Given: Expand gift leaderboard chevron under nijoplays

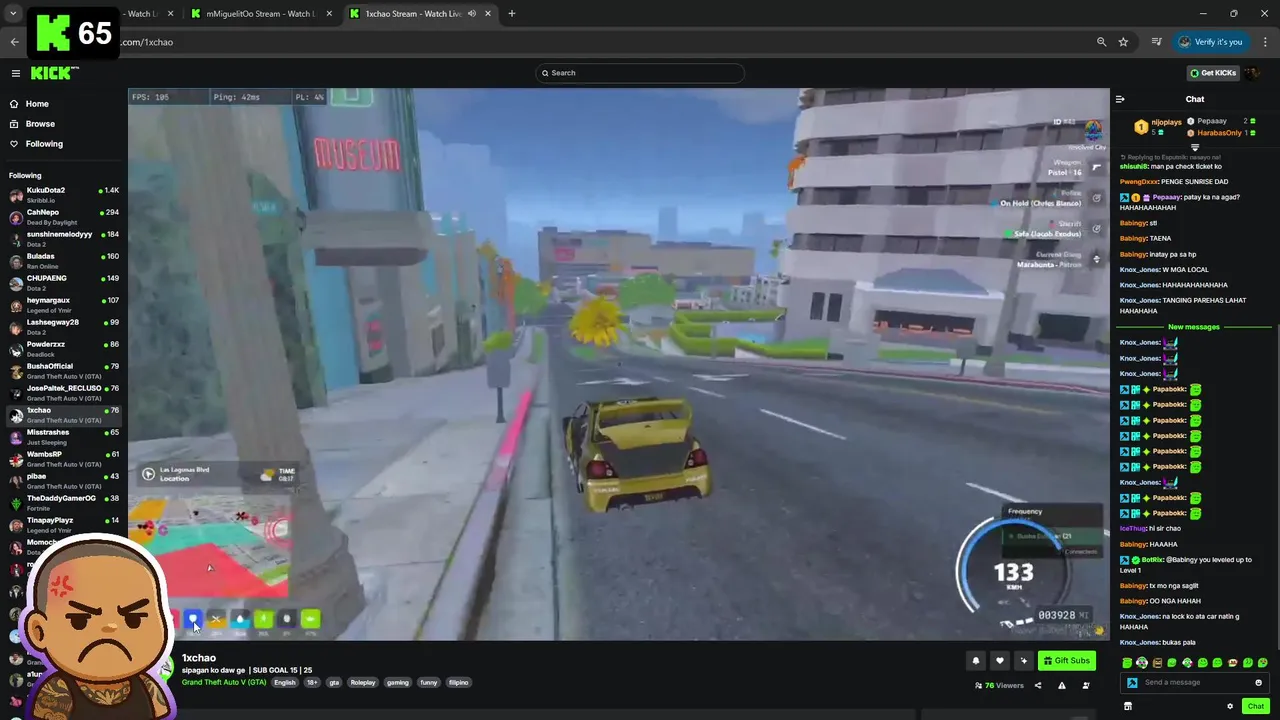Looking at the screenshot, I should [1194, 147].
